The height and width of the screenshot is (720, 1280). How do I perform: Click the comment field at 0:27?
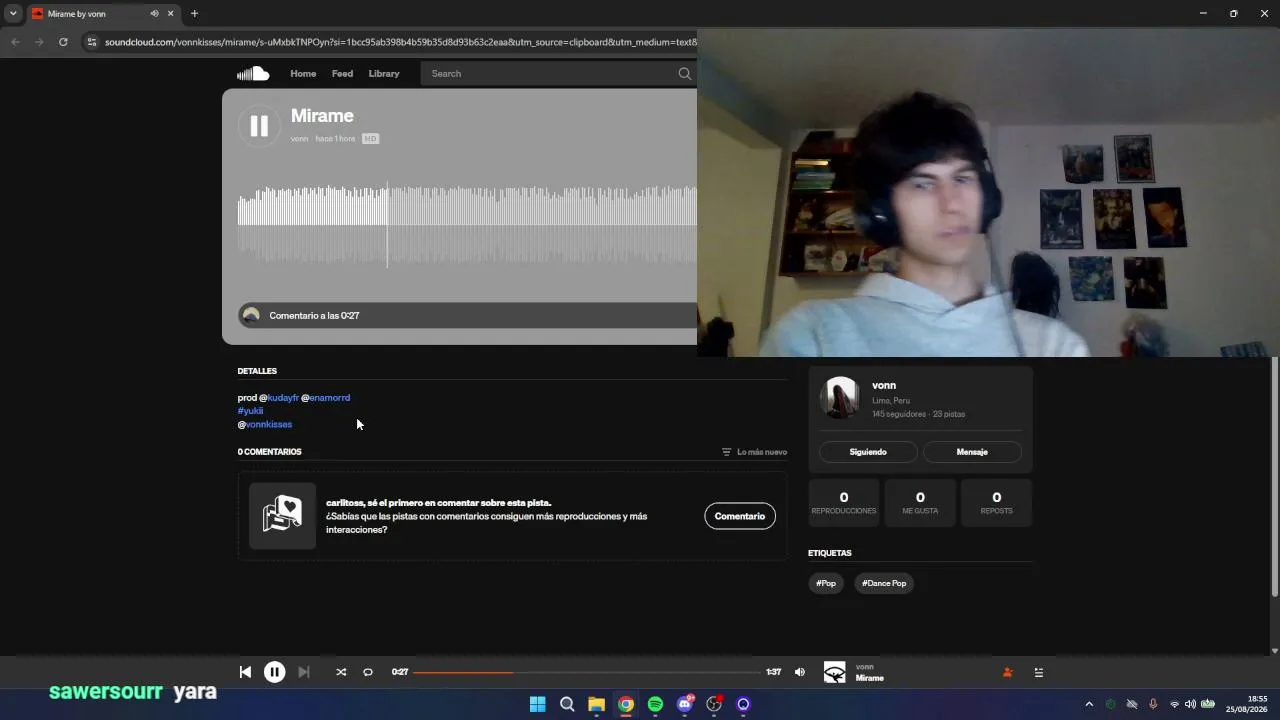(468, 315)
